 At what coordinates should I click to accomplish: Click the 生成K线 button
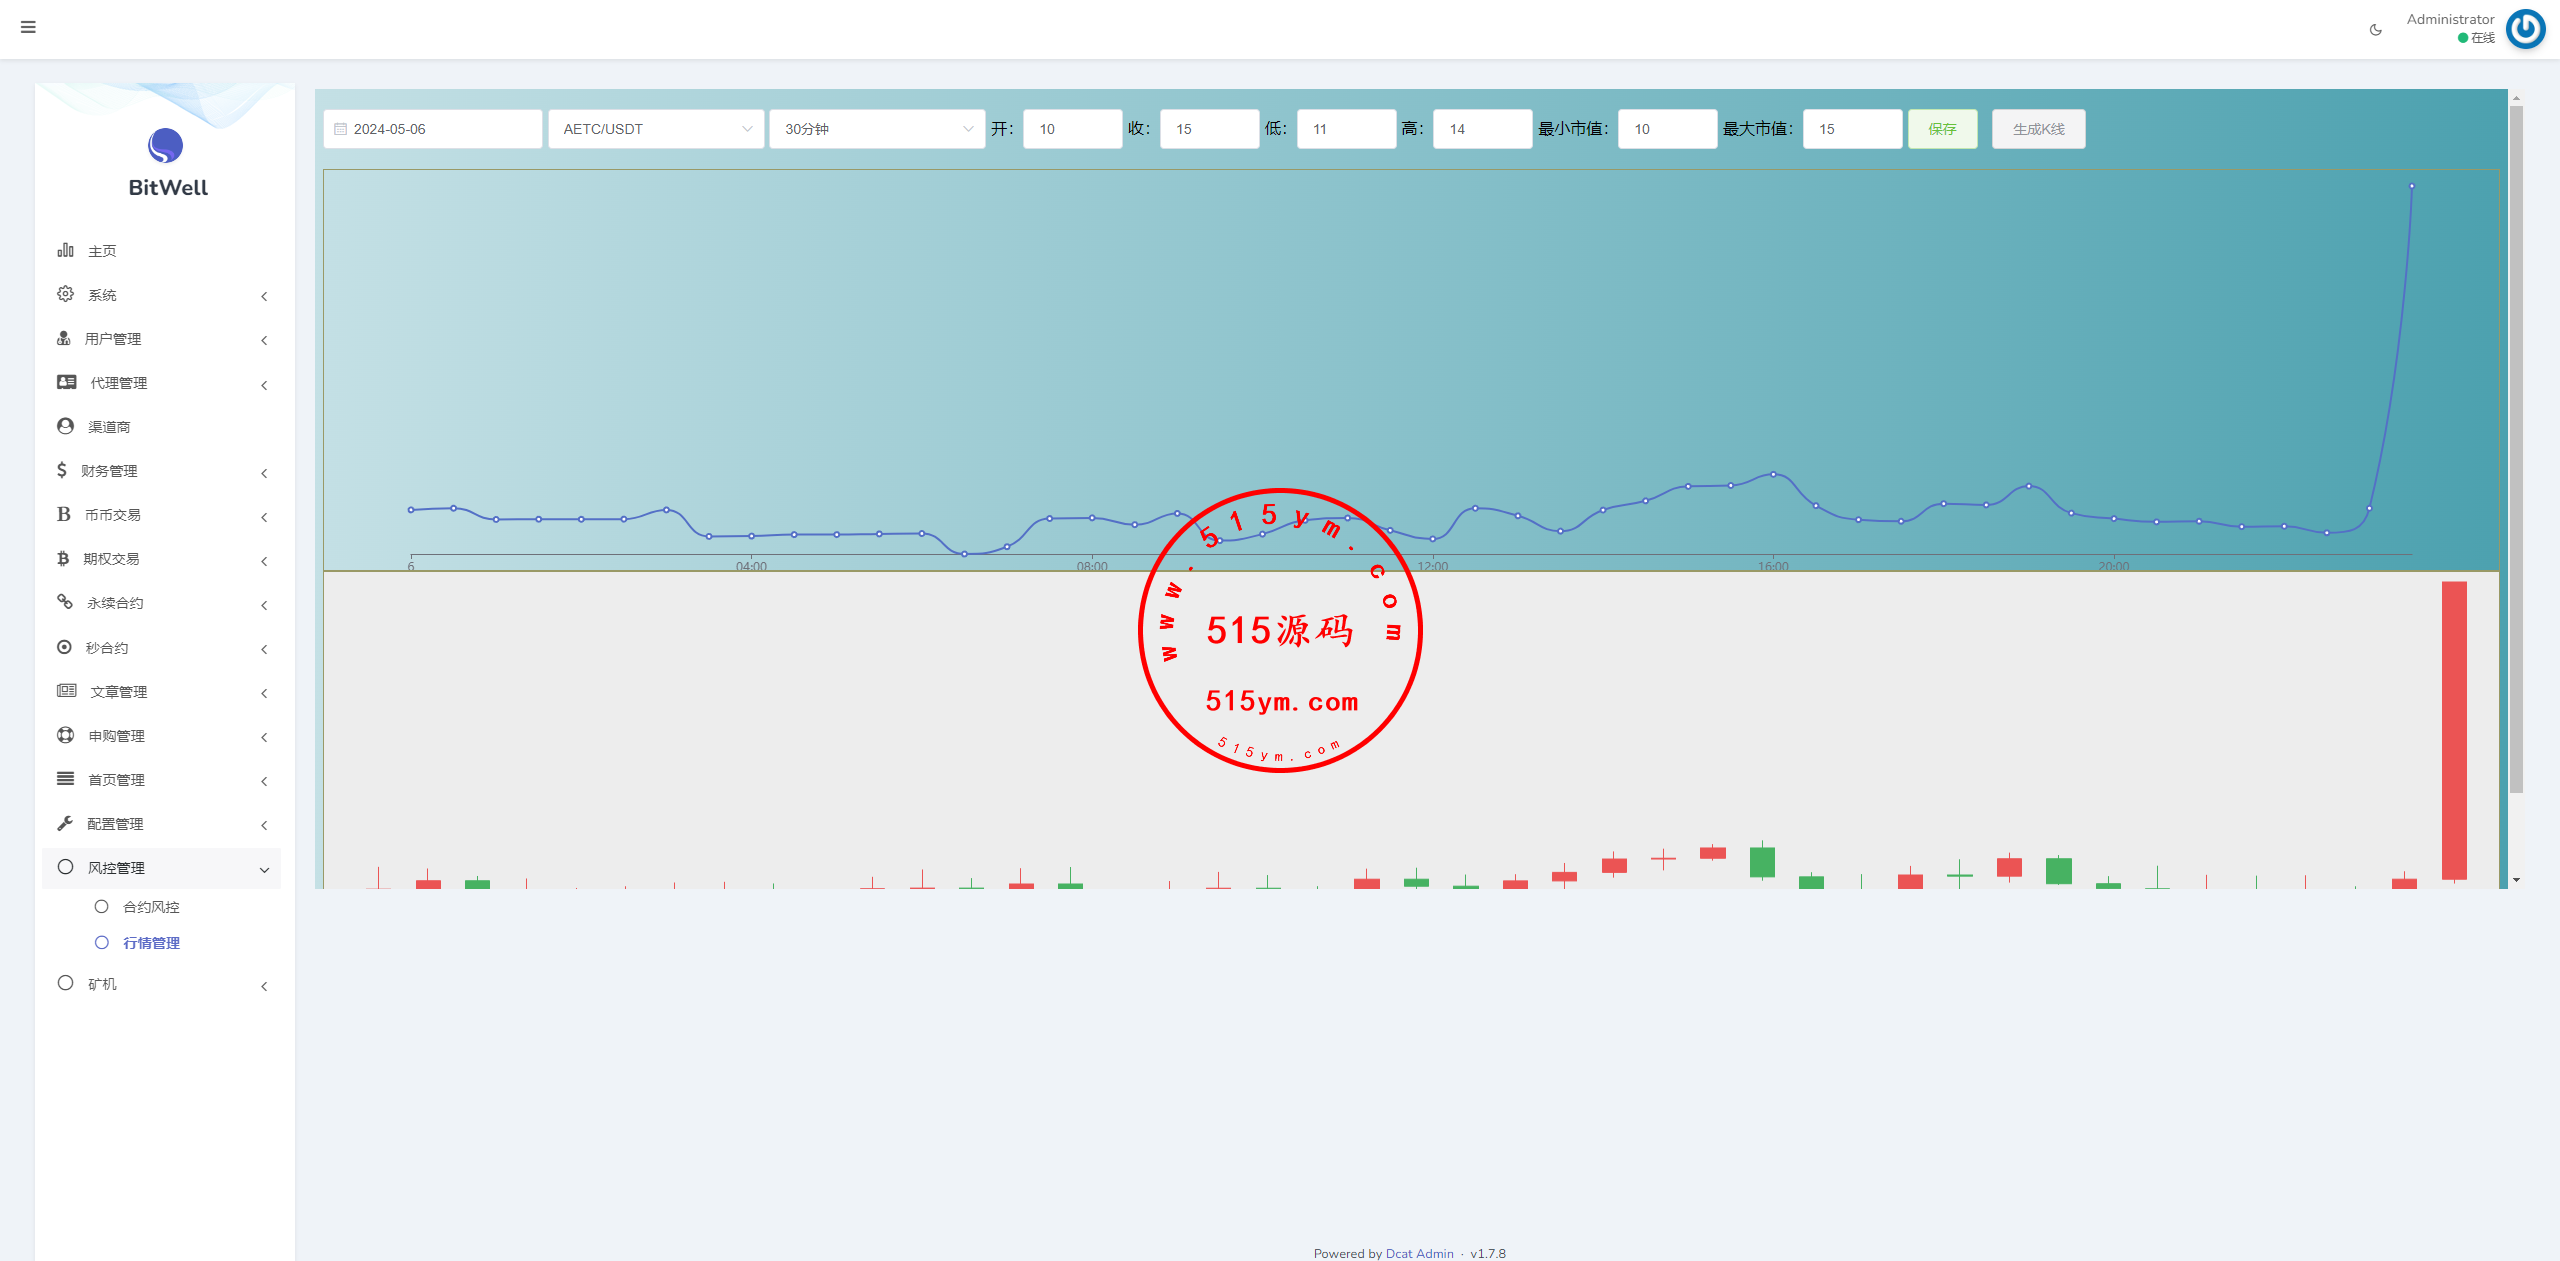pyautogui.click(x=2038, y=129)
